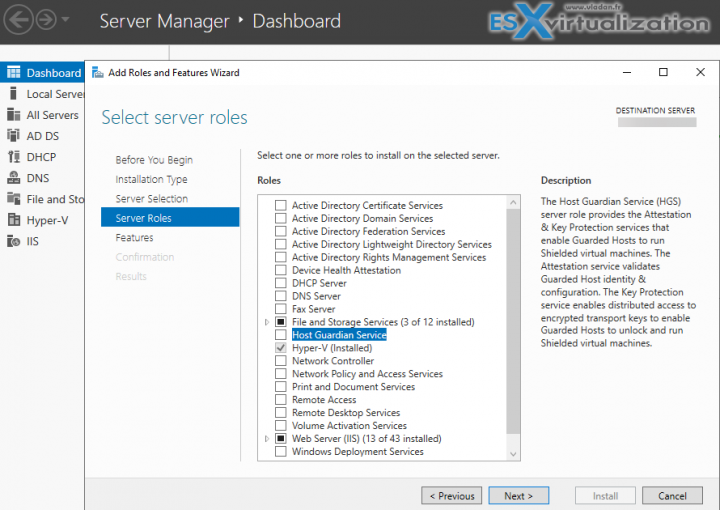The height and width of the screenshot is (510, 720).
Task: Select Hyper-V (Installed) row
Action: pyautogui.click(x=332, y=348)
